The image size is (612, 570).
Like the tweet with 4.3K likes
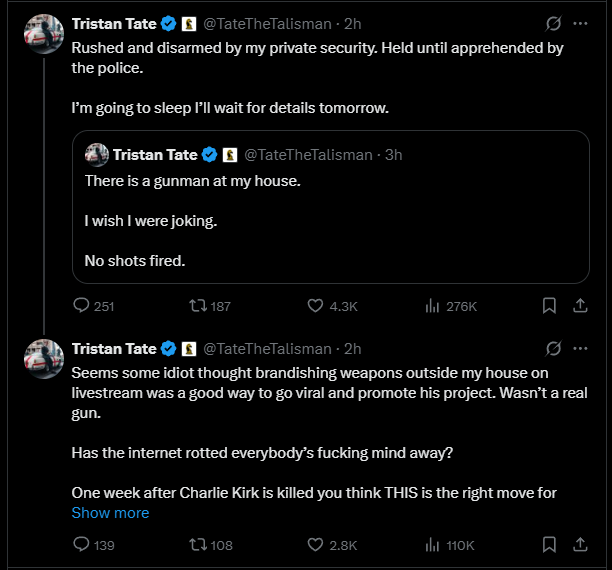point(315,306)
